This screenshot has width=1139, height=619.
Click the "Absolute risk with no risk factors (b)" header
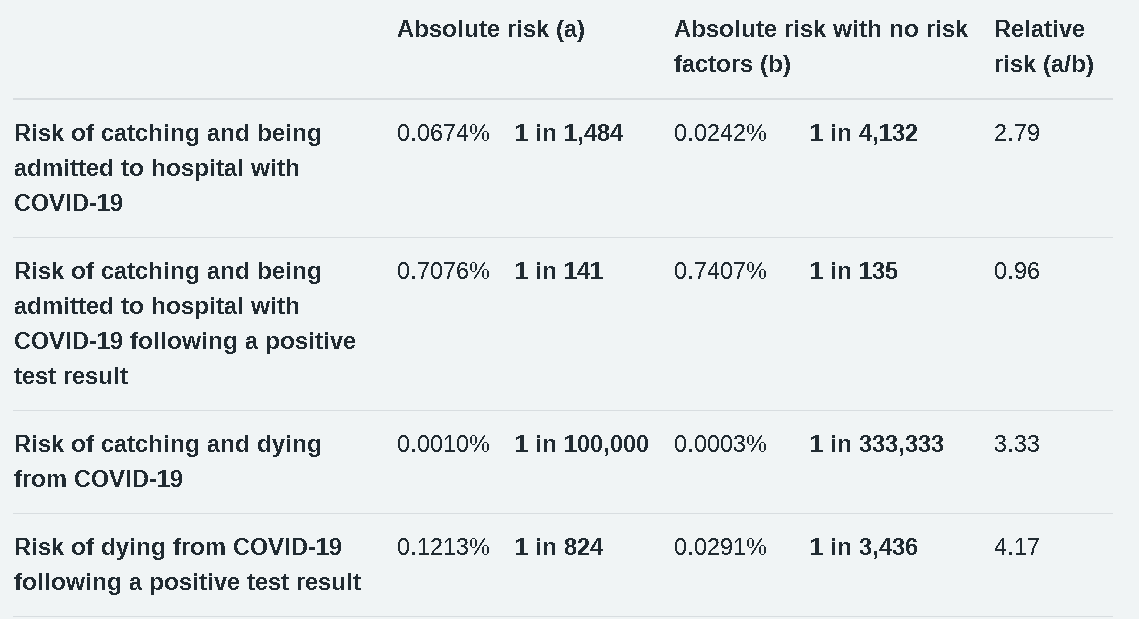click(x=820, y=46)
